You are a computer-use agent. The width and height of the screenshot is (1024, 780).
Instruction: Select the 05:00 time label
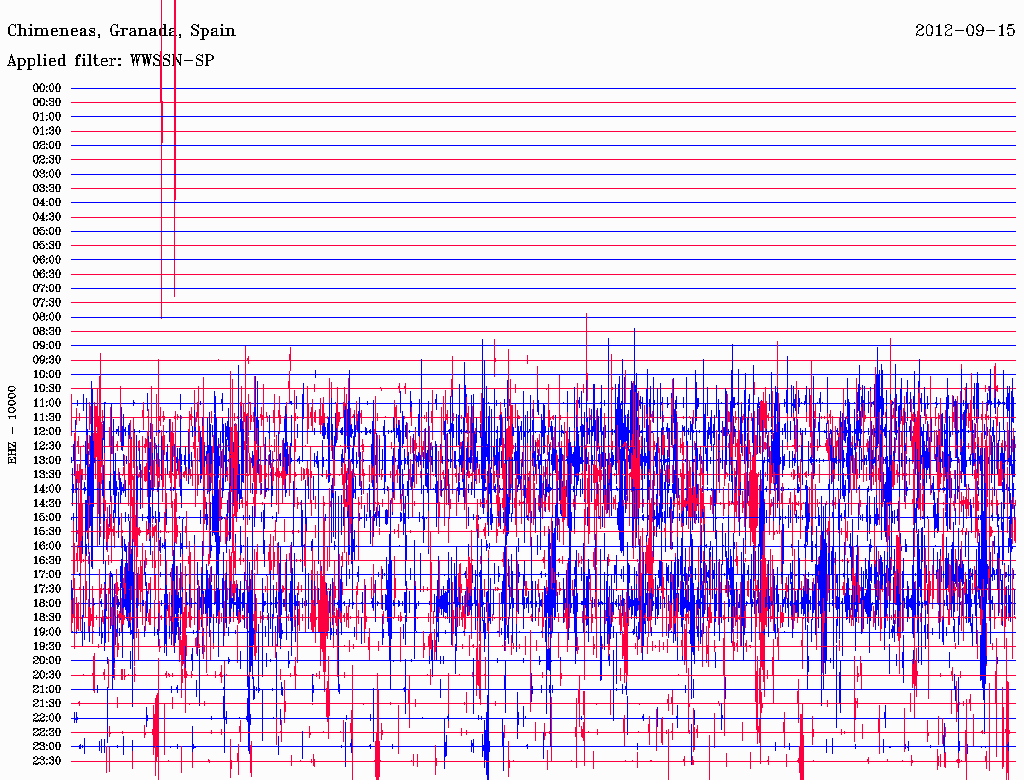point(47,231)
